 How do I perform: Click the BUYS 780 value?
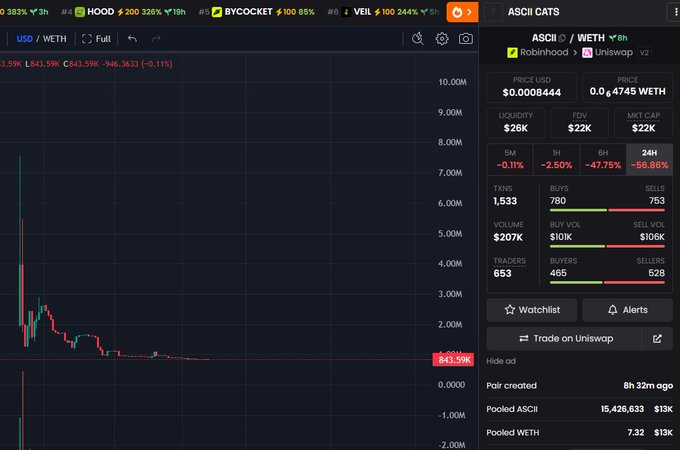[558, 201]
